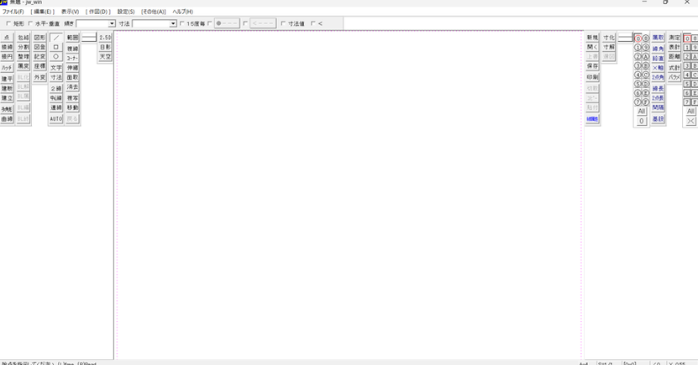Open the 図形 figure library tool
Screen dimensions: 698x365
40,38
